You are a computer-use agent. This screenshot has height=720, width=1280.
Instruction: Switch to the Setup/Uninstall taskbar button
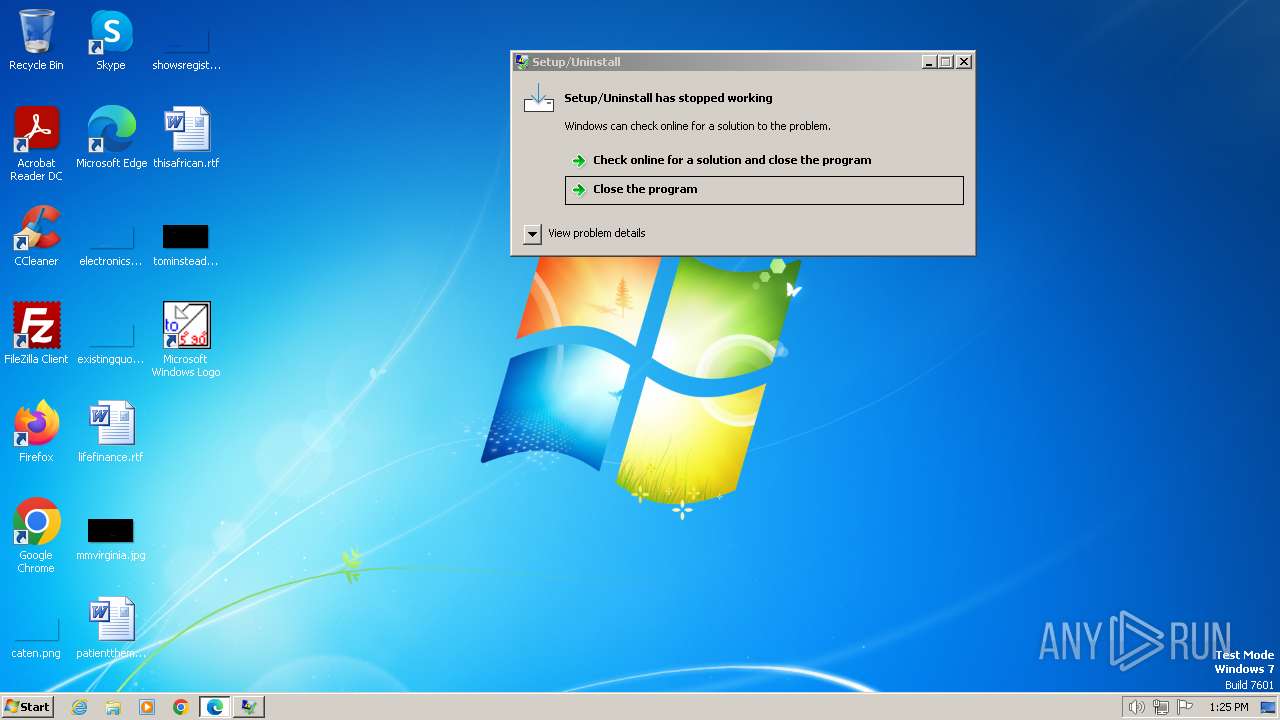click(x=248, y=707)
